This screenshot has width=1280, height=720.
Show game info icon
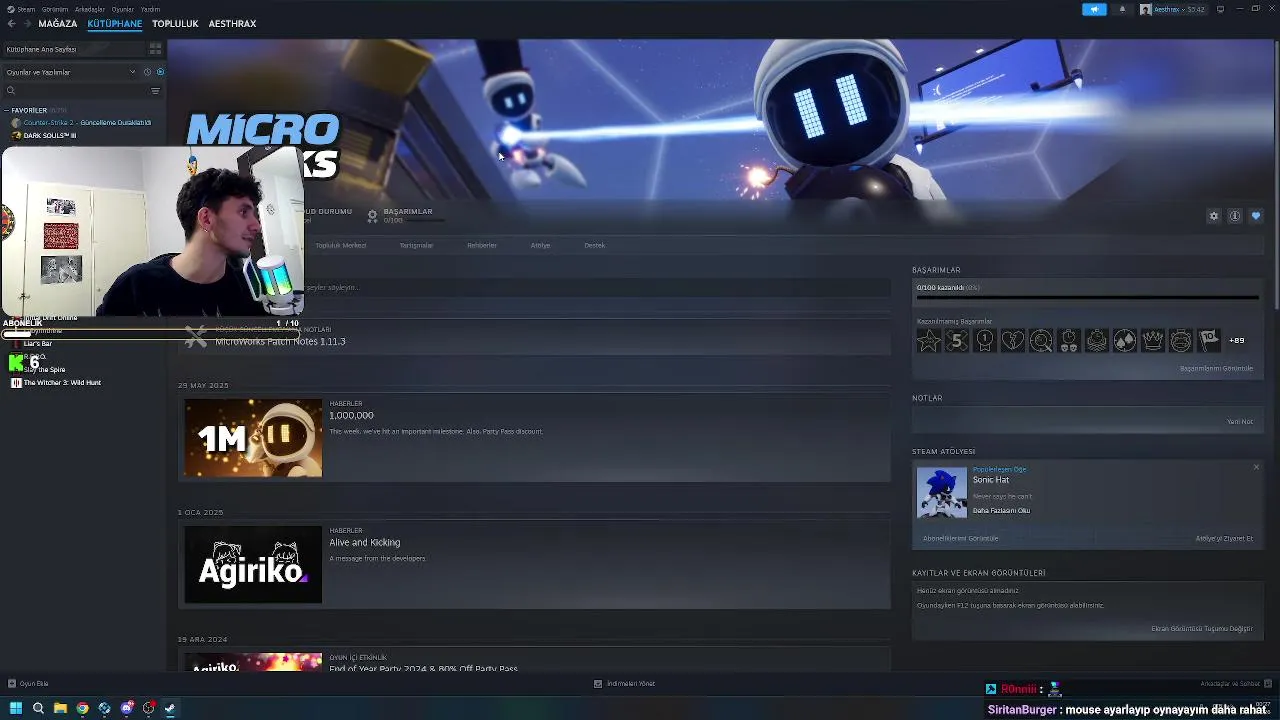(x=1235, y=216)
